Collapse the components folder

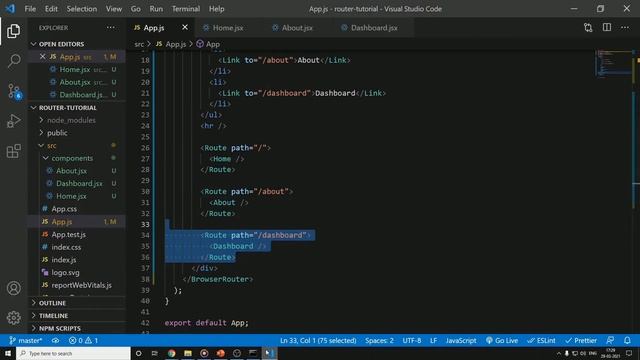click(72, 158)
